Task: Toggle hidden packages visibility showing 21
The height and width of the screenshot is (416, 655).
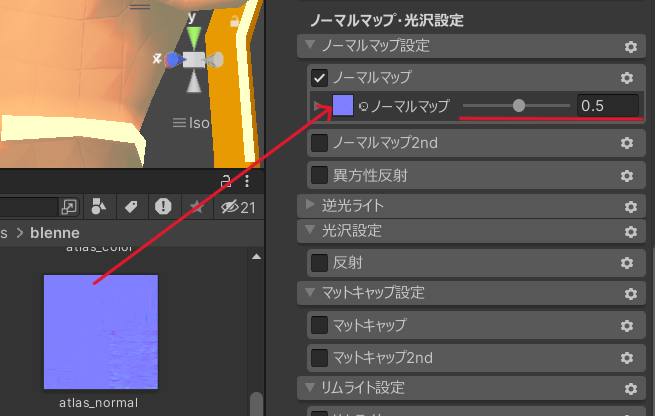Action: 238,207
